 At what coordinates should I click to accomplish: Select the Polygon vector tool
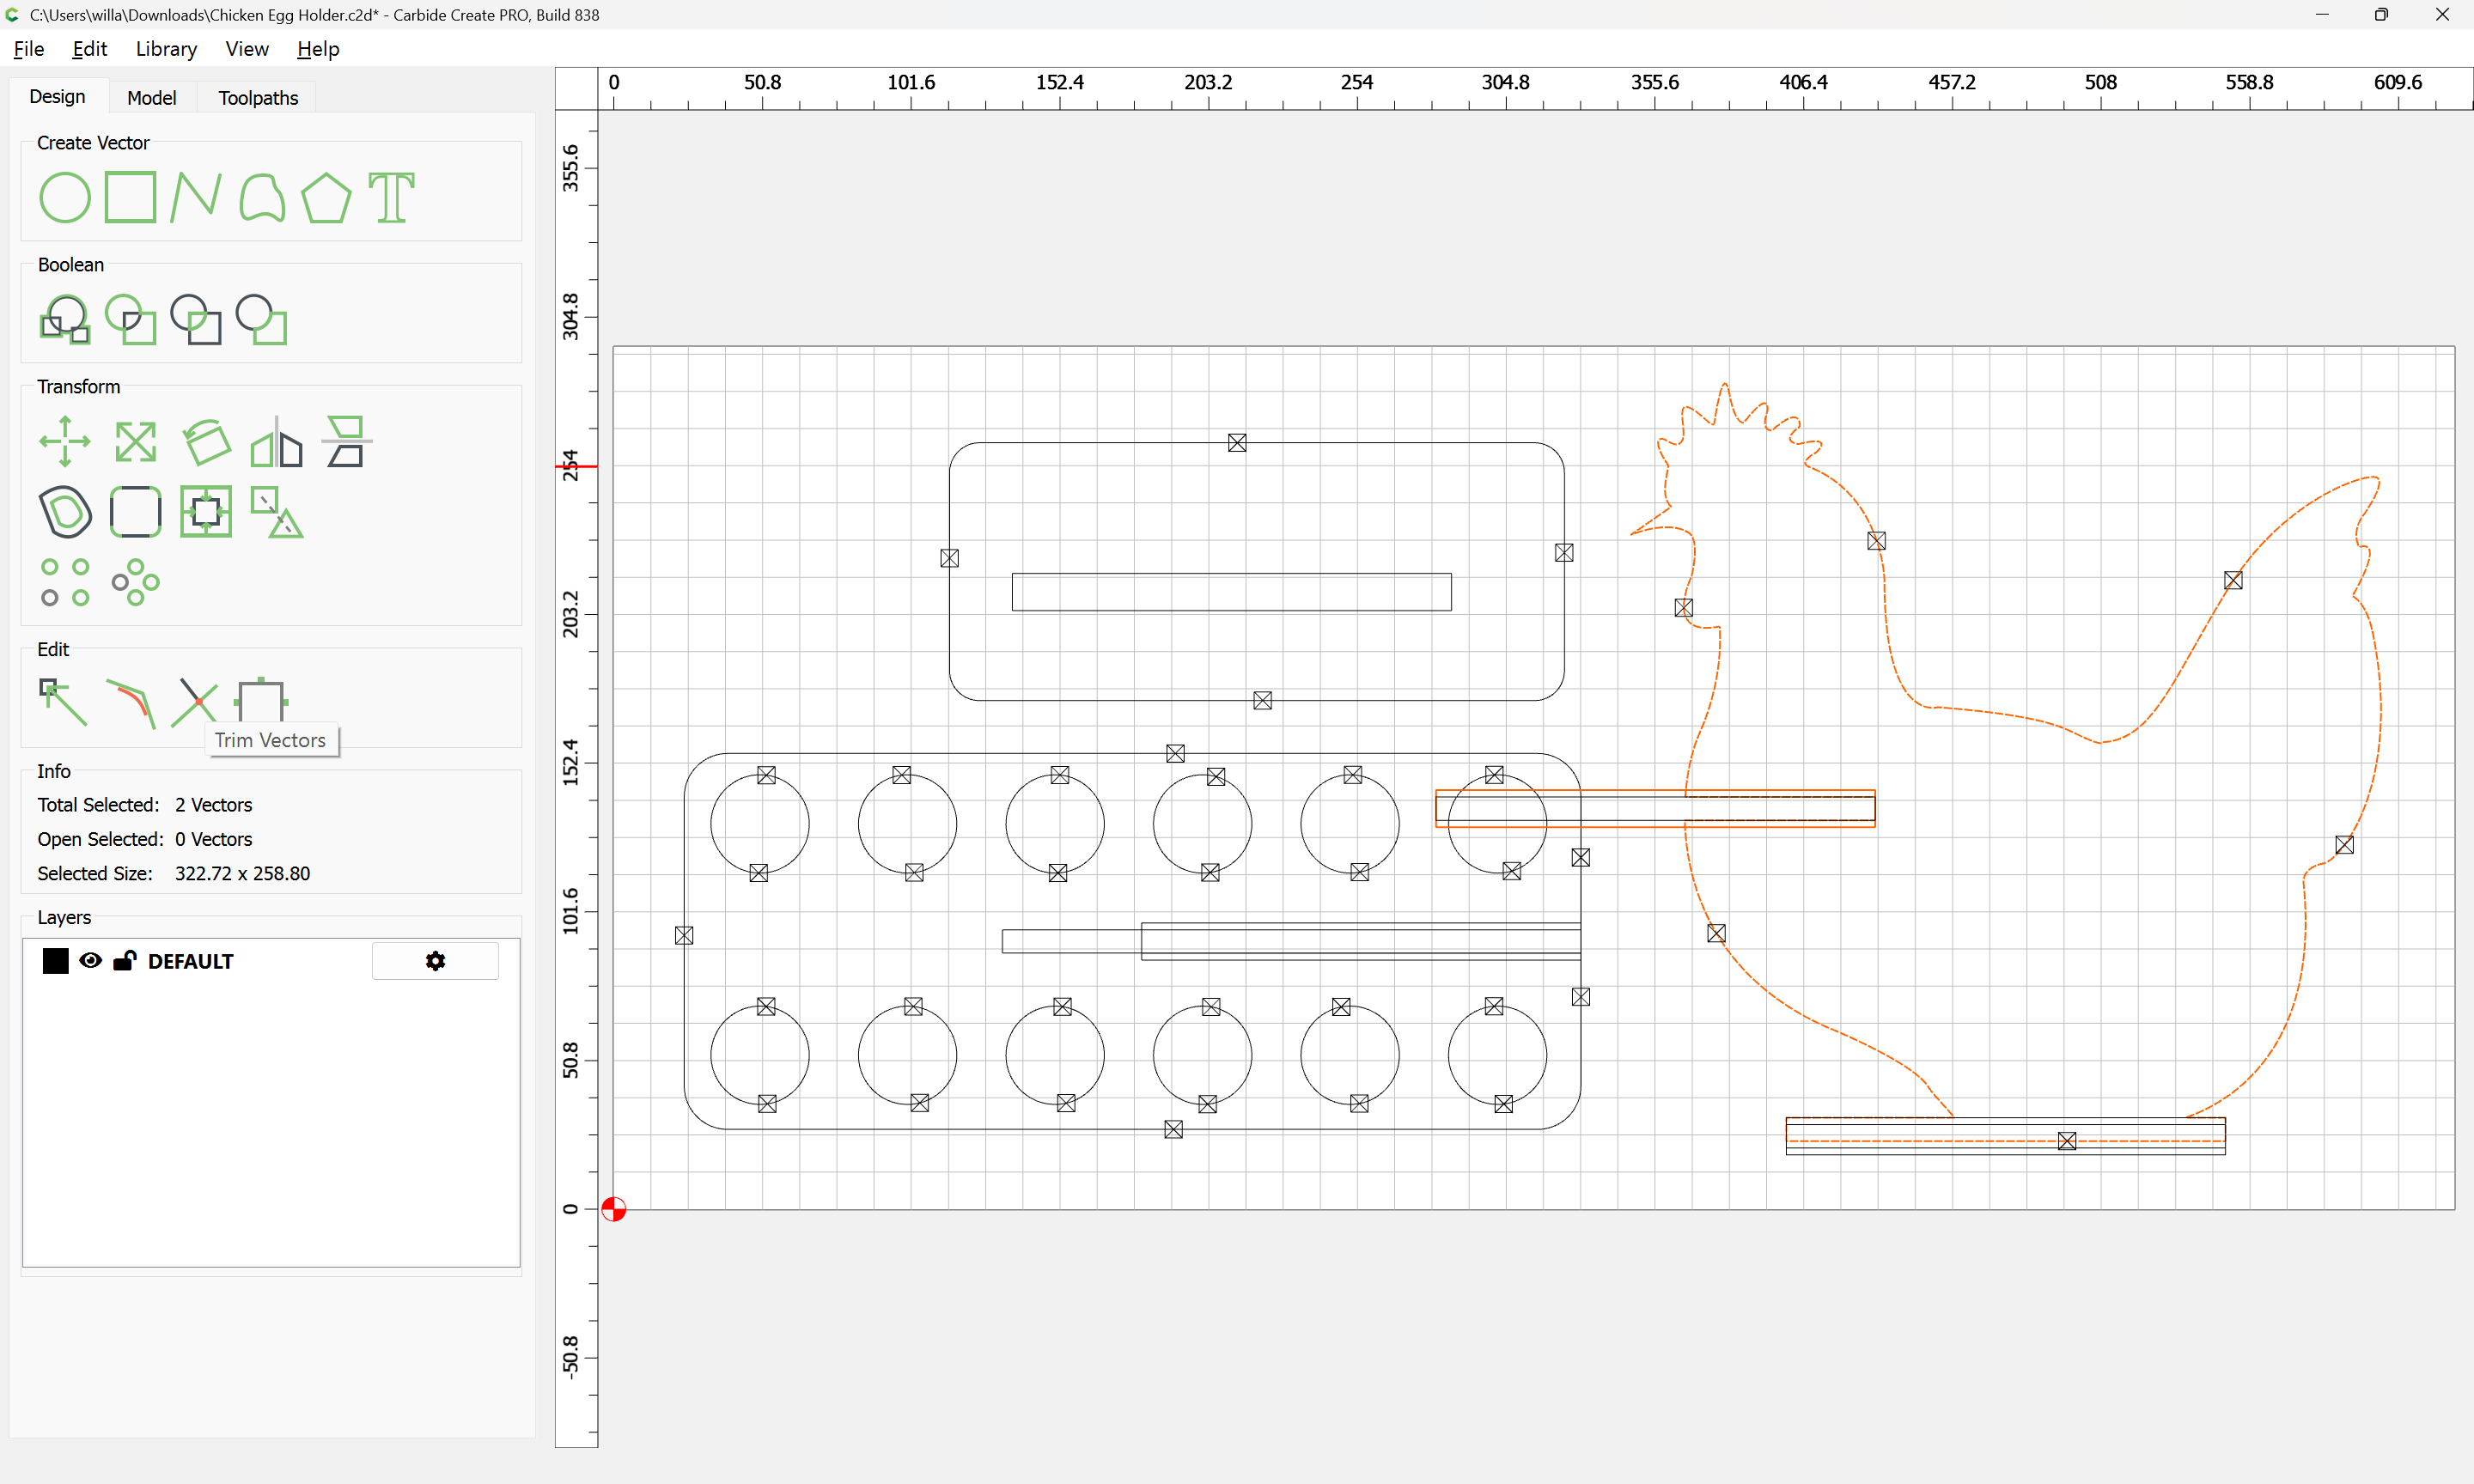tap(326, 197)
